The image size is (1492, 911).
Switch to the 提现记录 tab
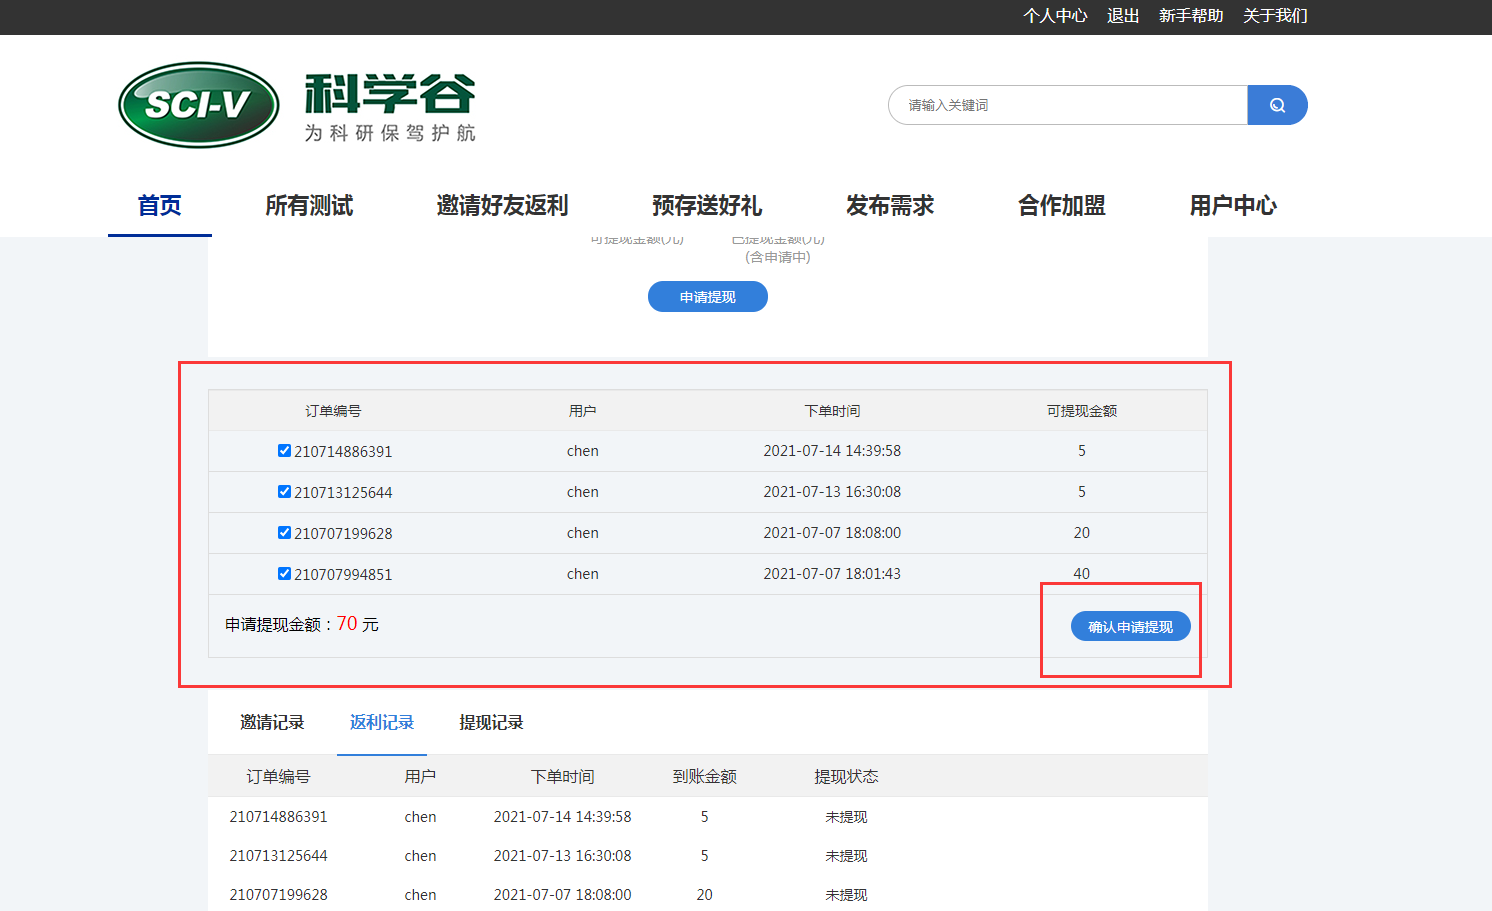[x=491, y=722]
